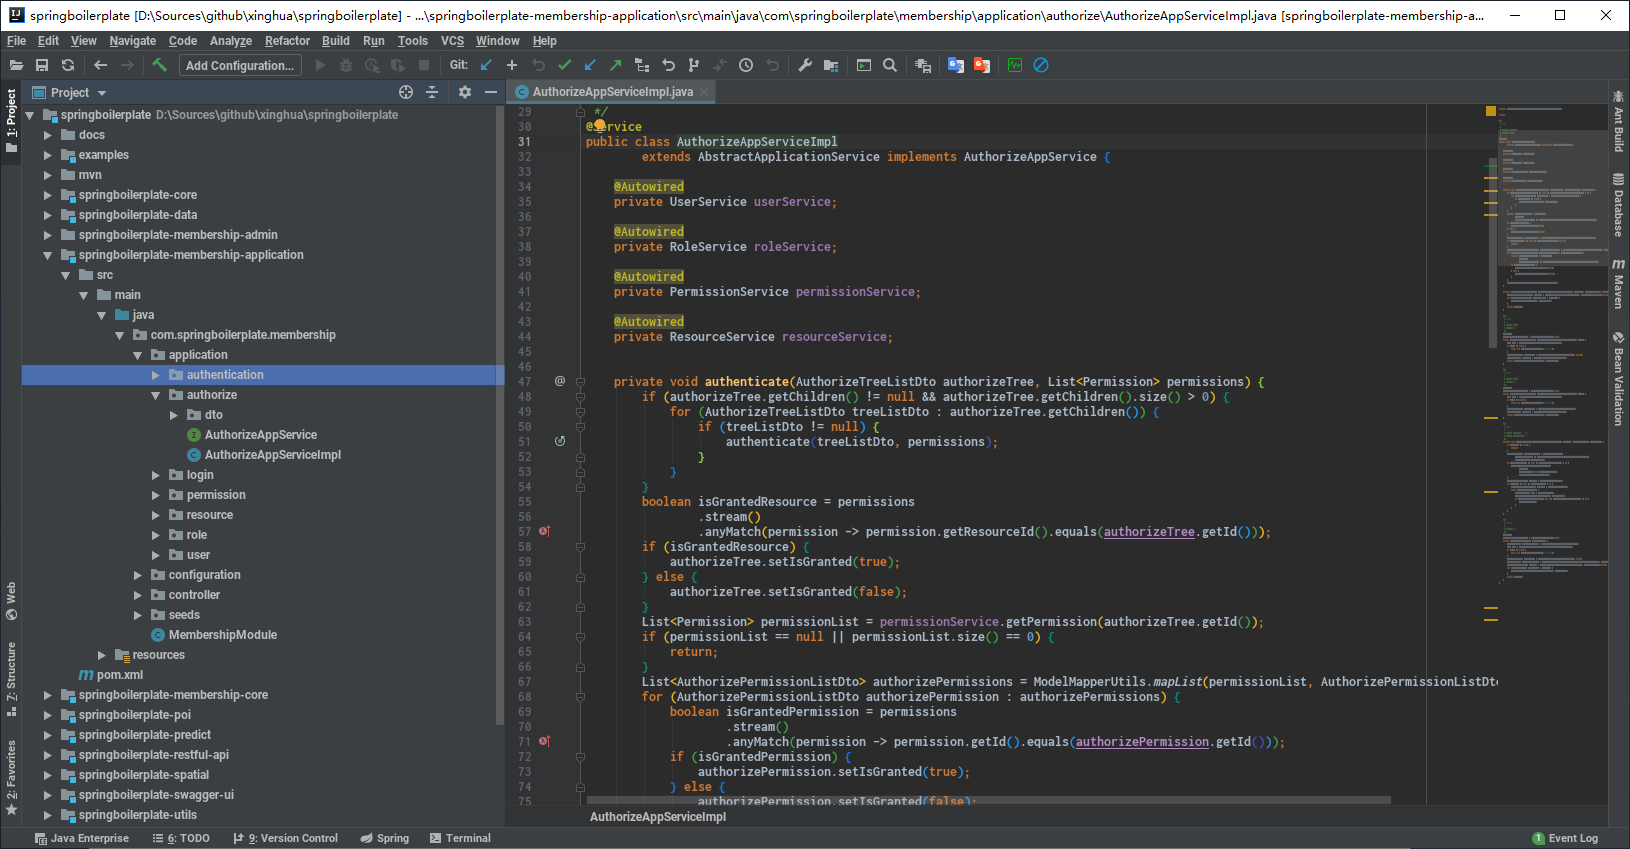Toggle the Database tool window

tap(1618, 205)
